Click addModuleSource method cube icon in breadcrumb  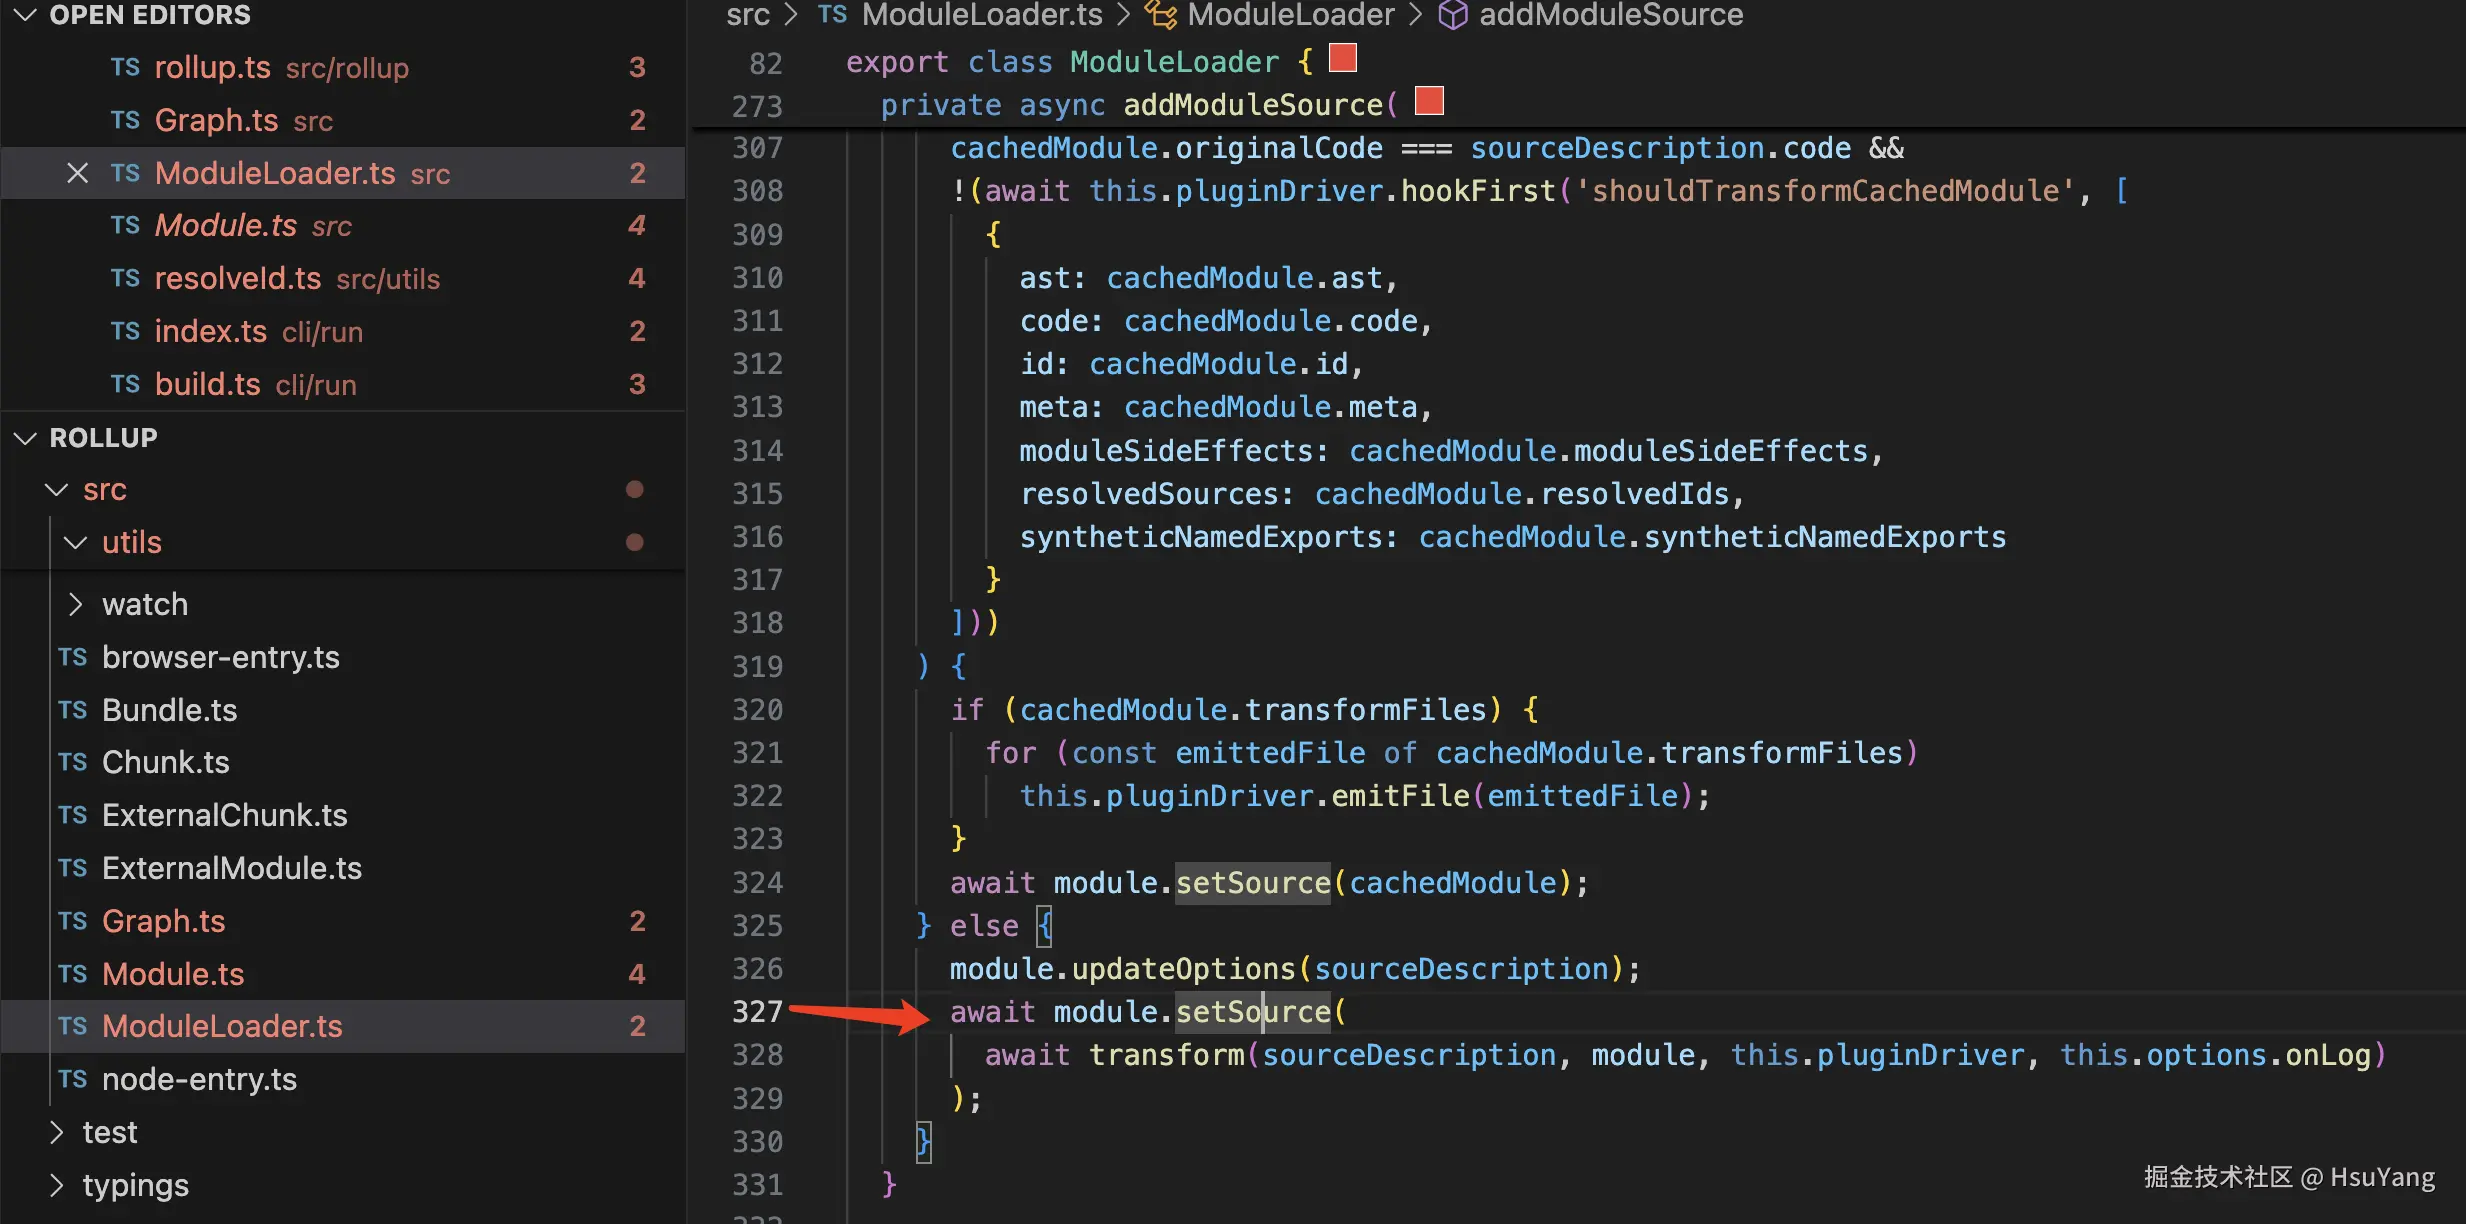tap(1452, 15)
